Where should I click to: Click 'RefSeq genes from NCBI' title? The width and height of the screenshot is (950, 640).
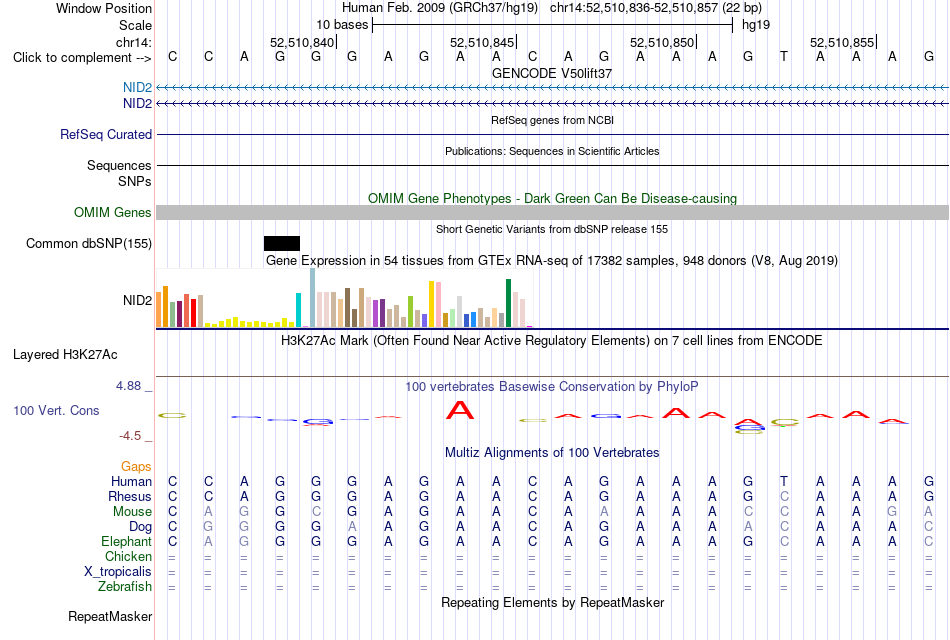[552, 120]
